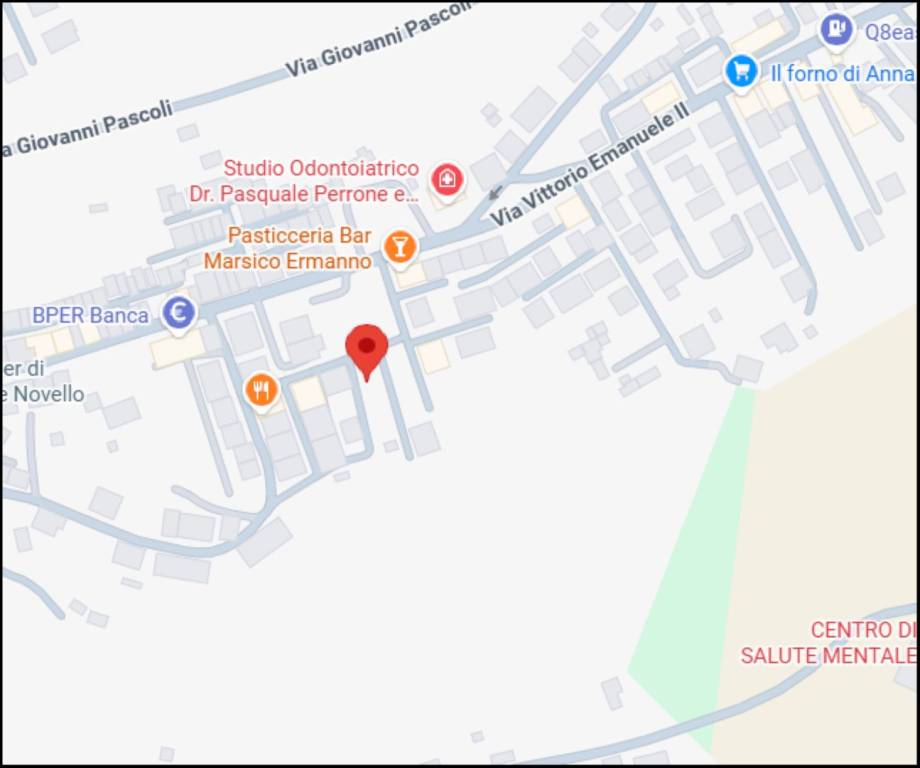The image size is (920, 768).
Task: Open Il forno di Anna shopping cart icon
Action: point(742,72)
